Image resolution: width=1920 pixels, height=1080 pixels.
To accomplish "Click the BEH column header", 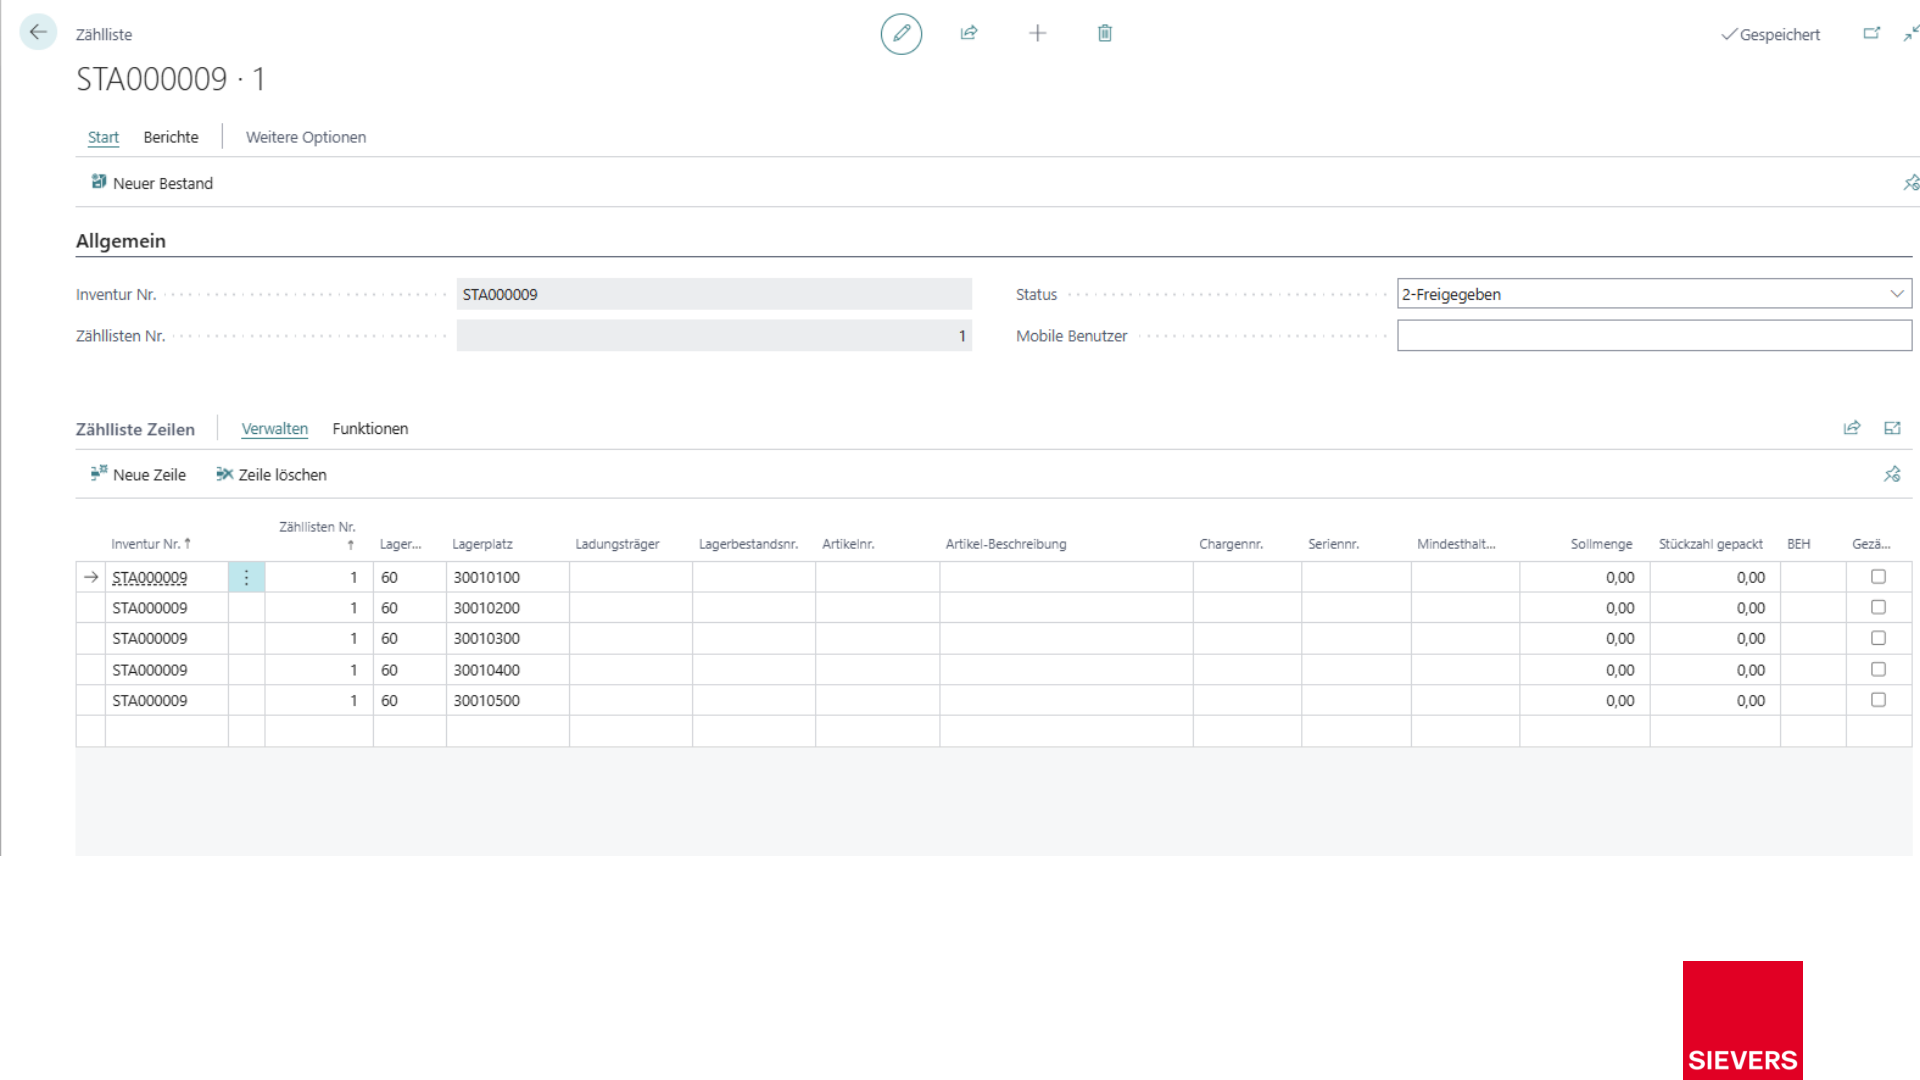I will [x=1798, y=544].
